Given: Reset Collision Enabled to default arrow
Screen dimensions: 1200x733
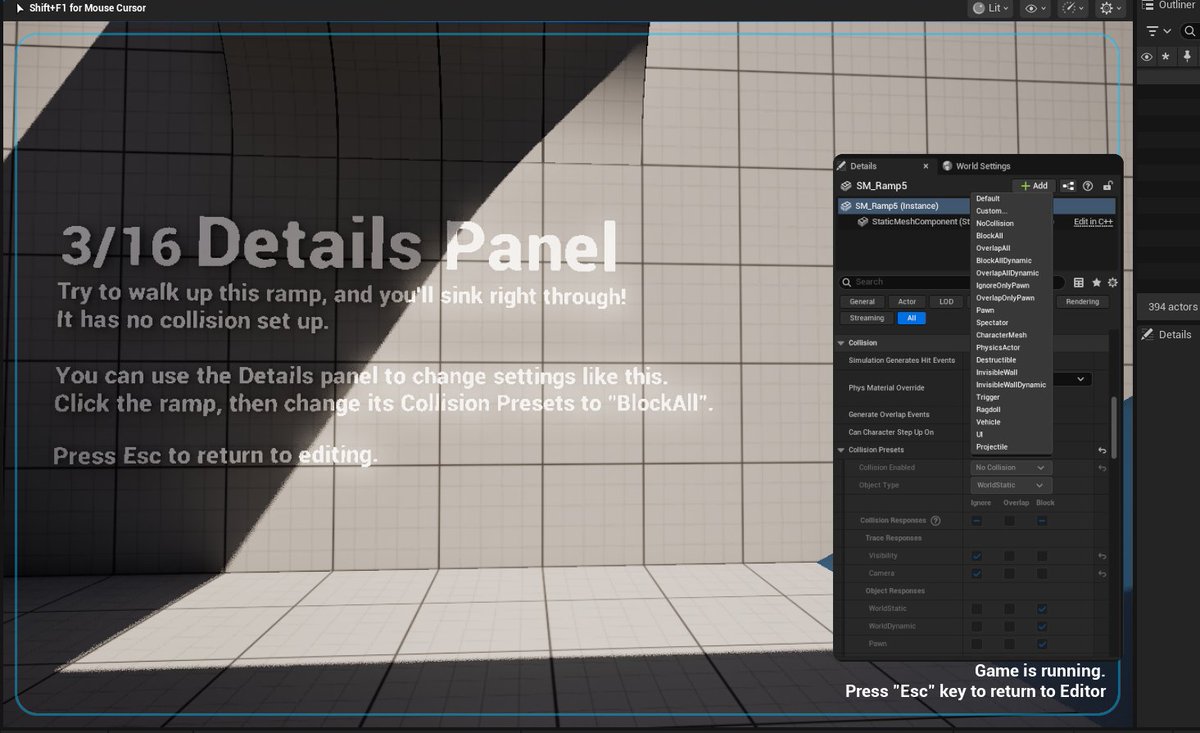Looking at the screenshot, I should tap(1102, 467).
